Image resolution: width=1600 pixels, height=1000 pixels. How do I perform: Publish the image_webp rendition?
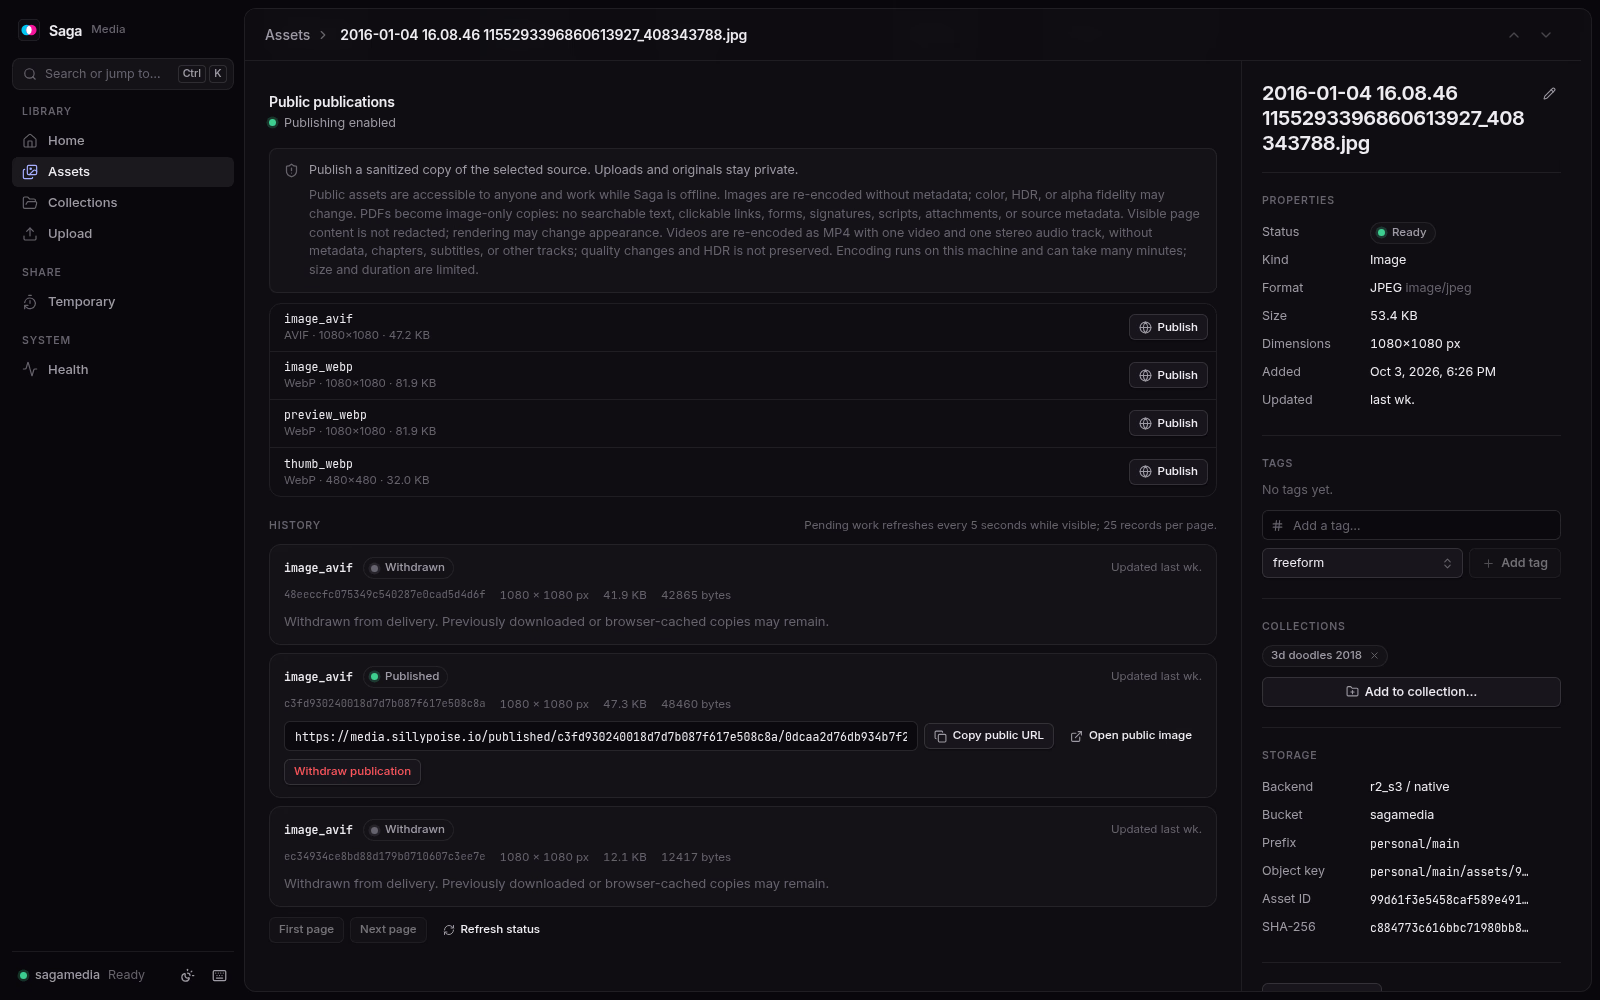[1168, 375]
